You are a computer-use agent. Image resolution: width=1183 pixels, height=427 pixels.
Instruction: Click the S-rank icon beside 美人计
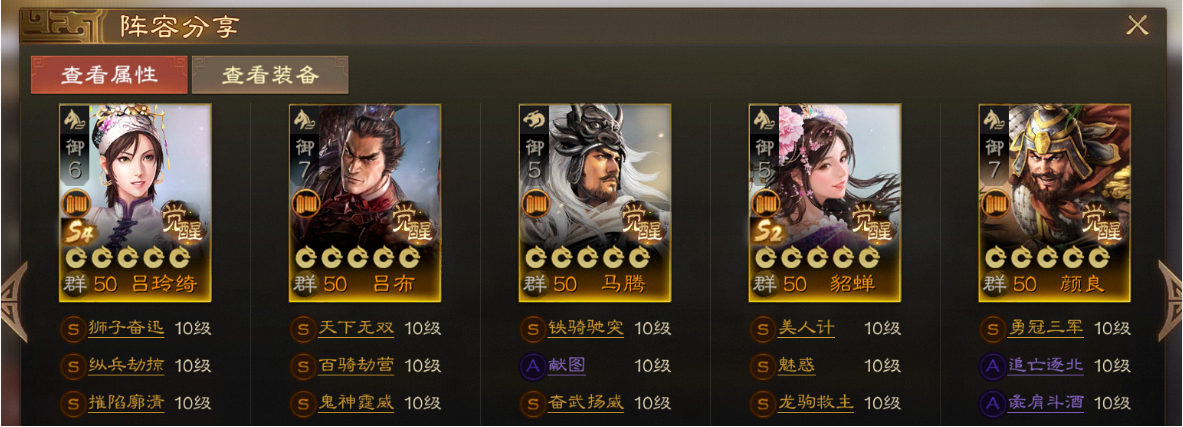[763, 329]
